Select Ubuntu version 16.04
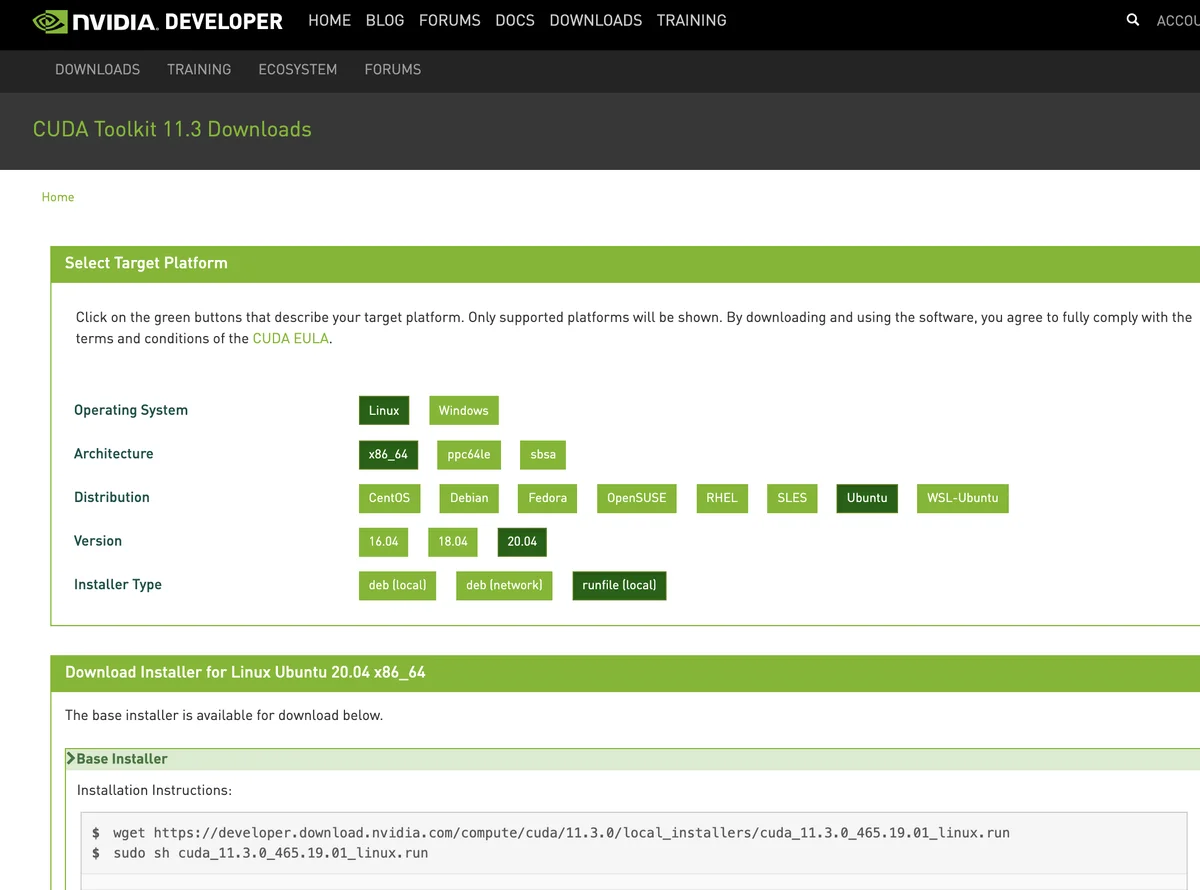The width and height of the screenshot is (1200, 890). click(x=383, y=541)
